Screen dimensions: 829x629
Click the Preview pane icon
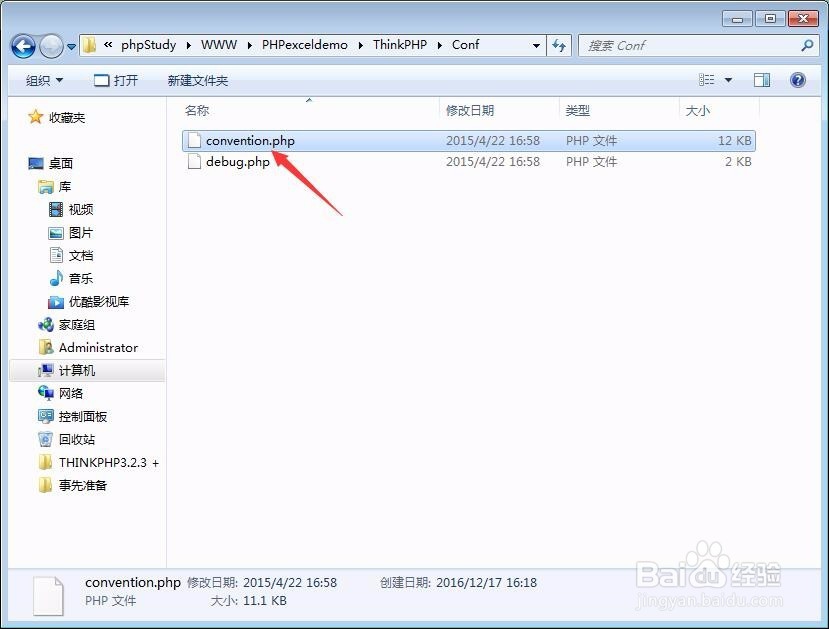point(761,80)
